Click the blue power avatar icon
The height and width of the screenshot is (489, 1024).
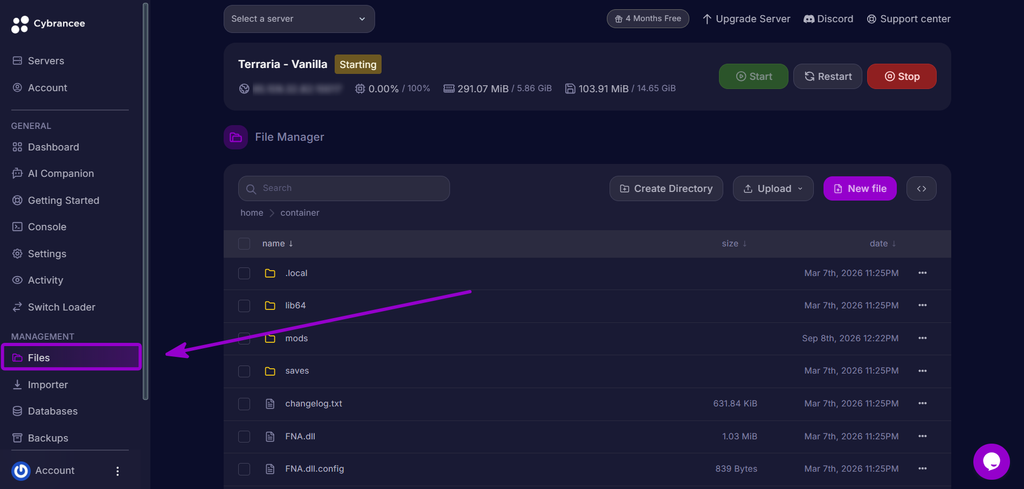(x=21, y=471)
